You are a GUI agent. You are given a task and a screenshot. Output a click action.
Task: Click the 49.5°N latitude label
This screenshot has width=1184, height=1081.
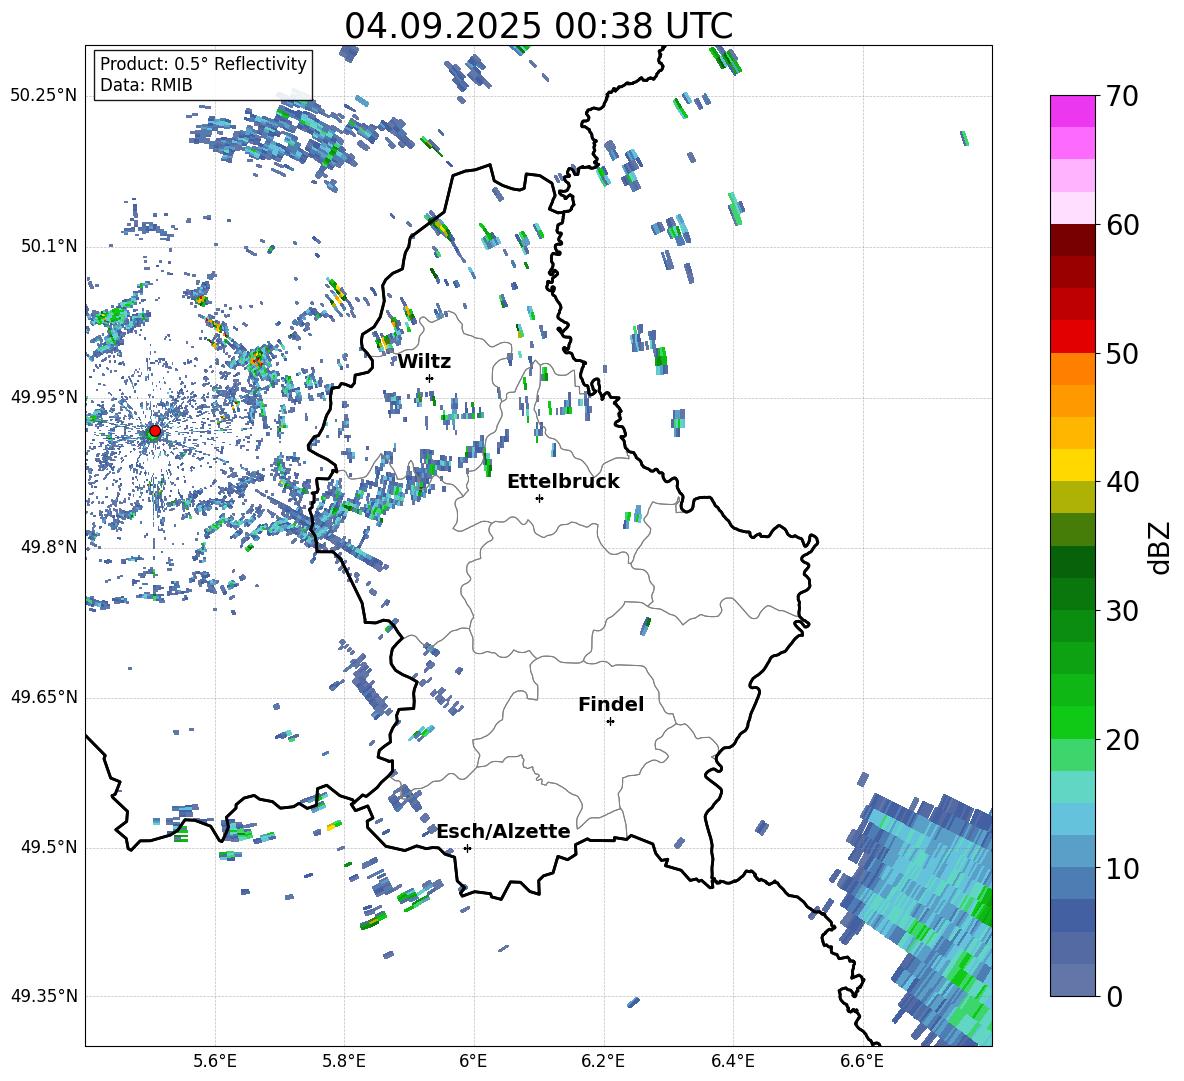pyautogui.click(x=49, y=846)
